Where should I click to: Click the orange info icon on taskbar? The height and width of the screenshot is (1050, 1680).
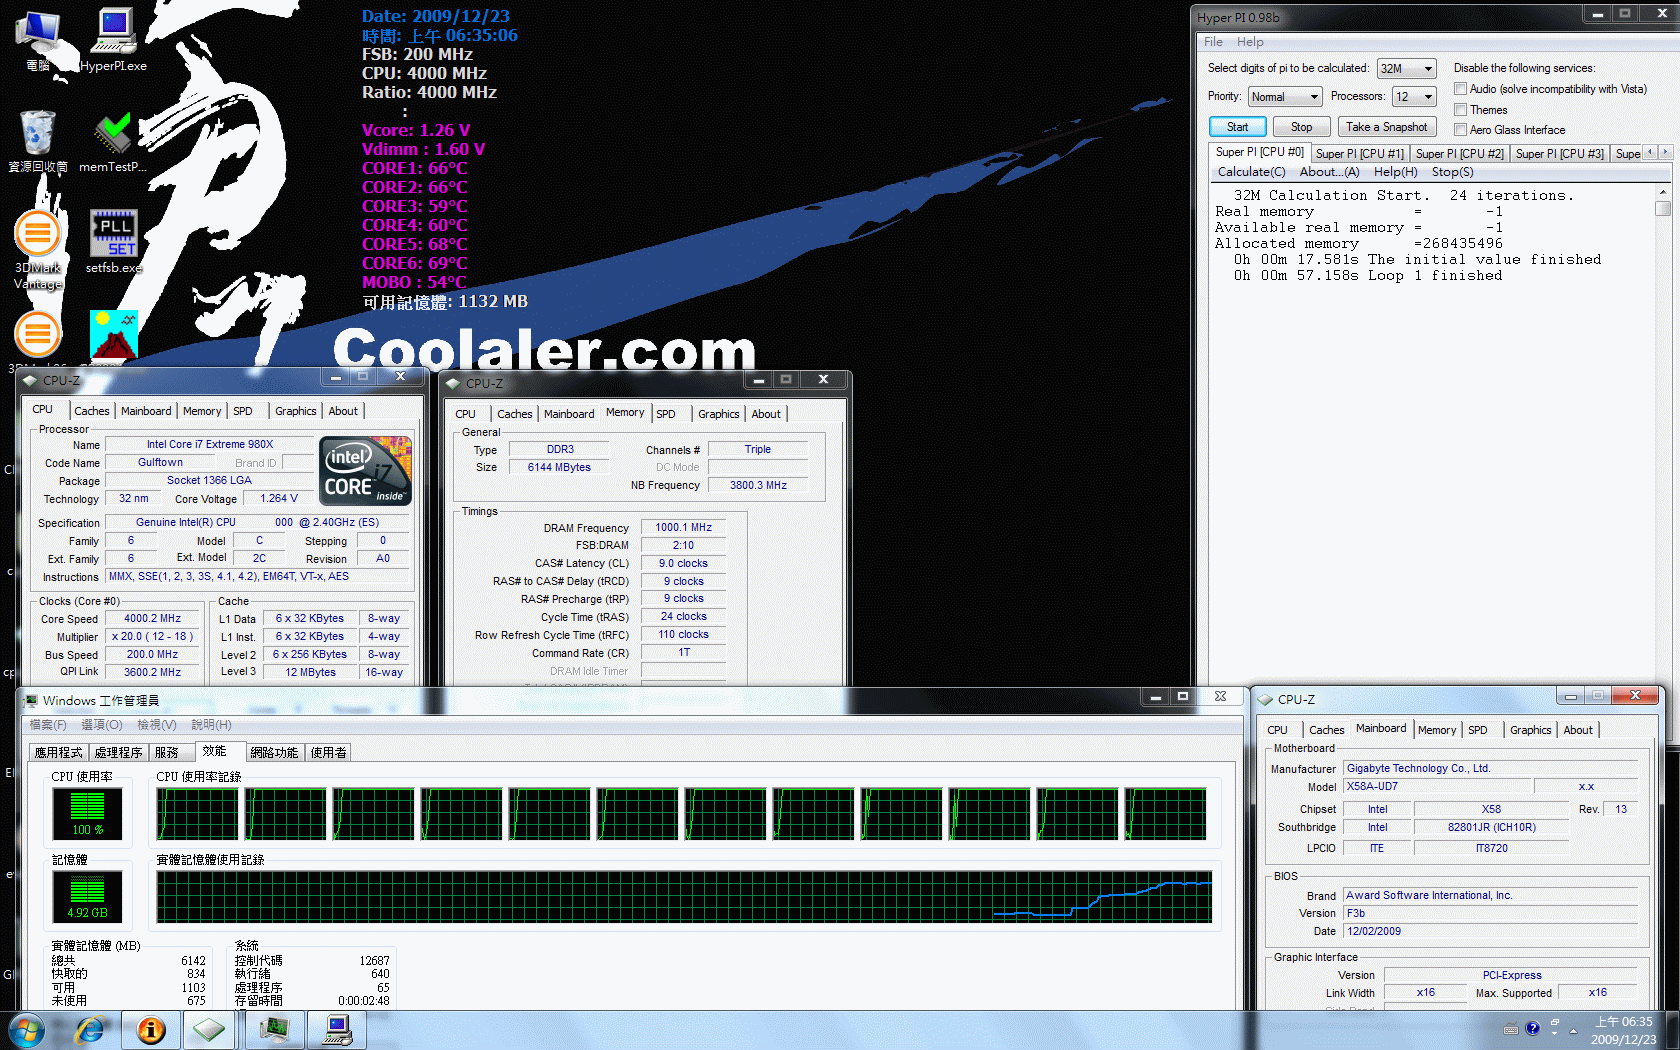[151, 1030]
